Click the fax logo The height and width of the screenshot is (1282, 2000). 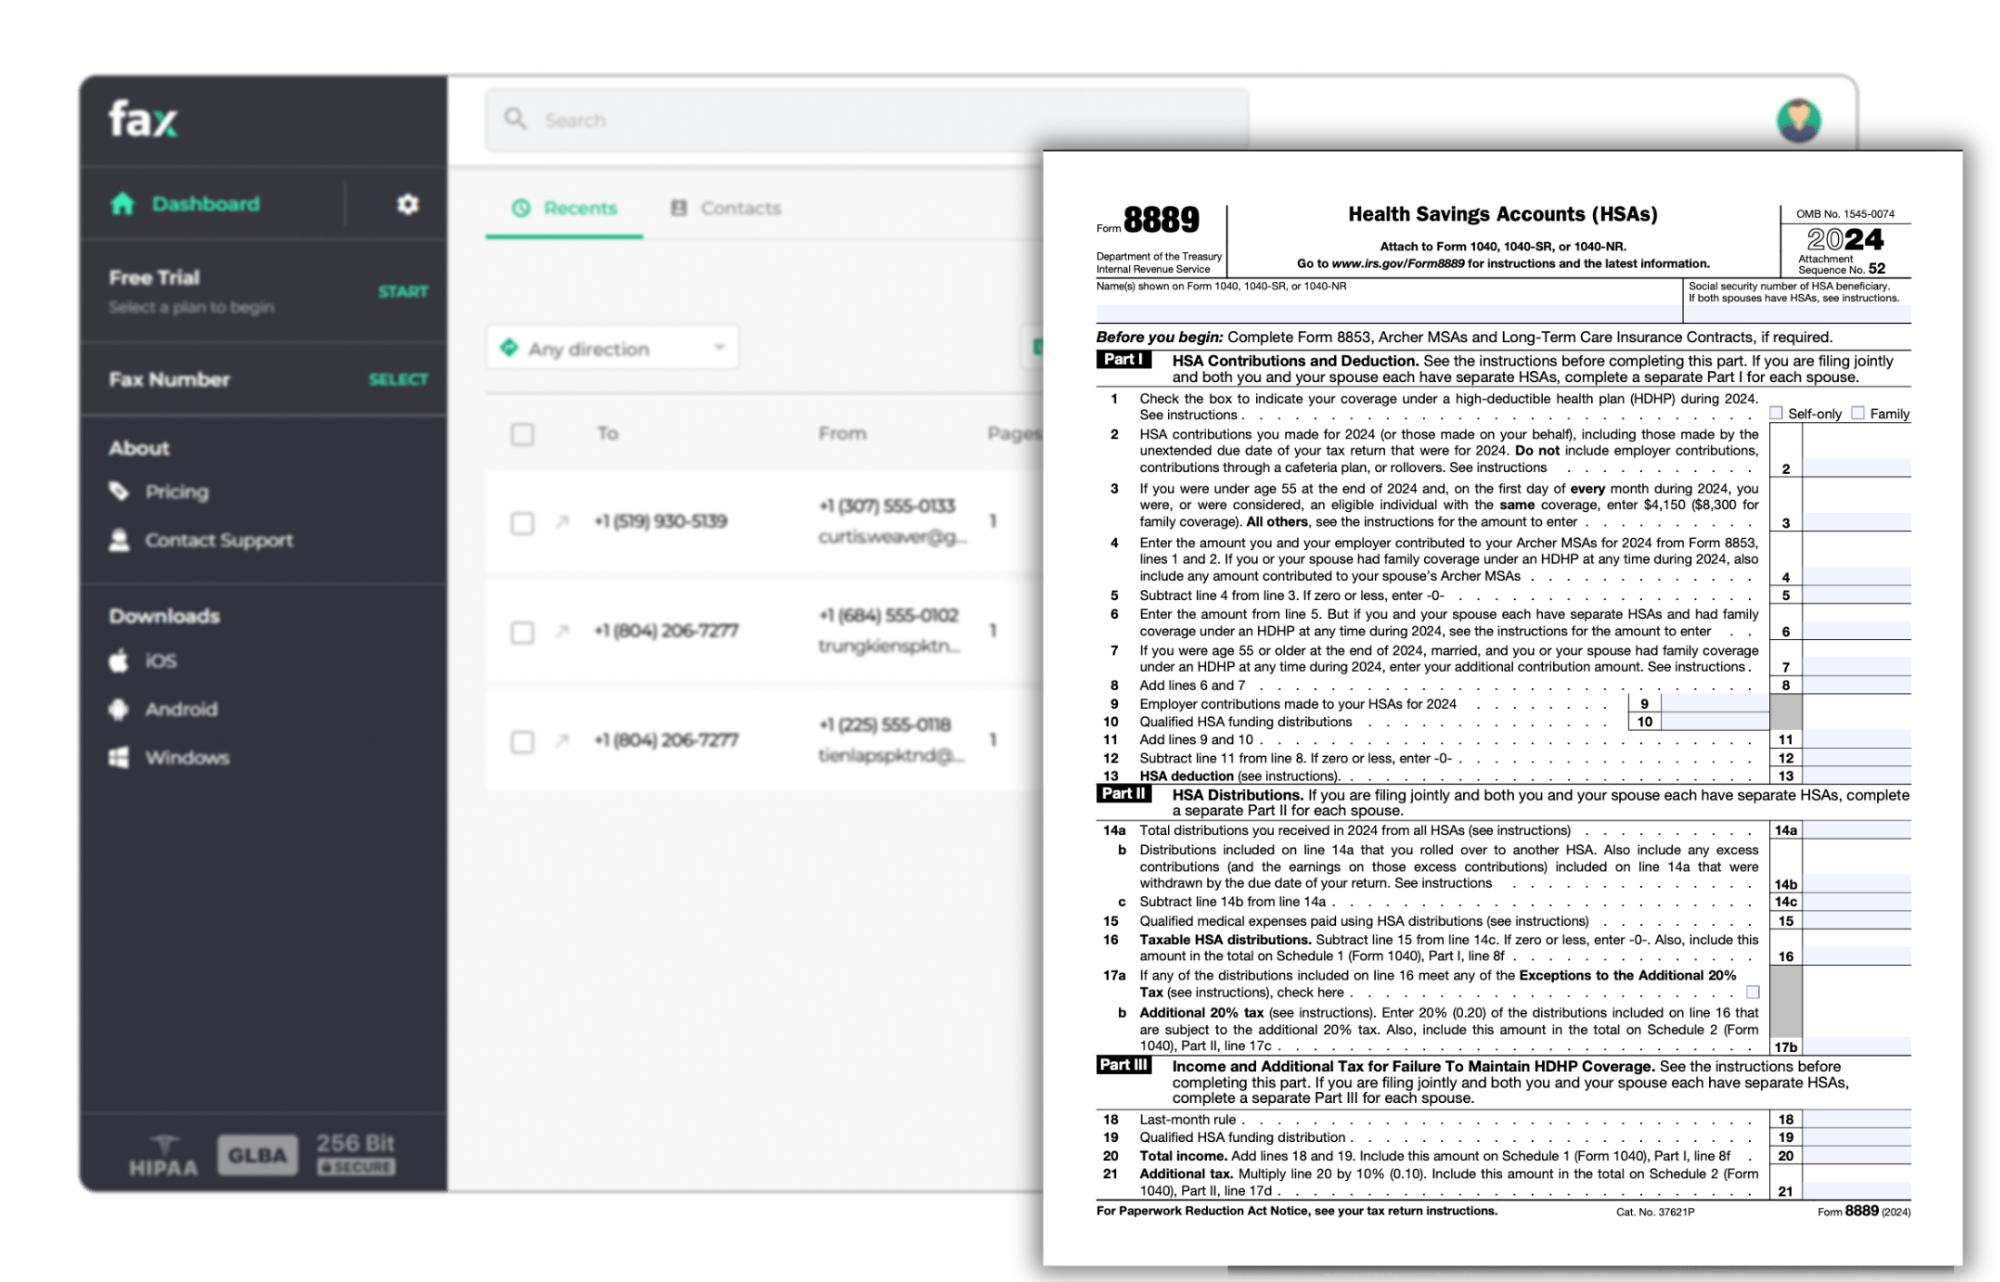point(143,119)
